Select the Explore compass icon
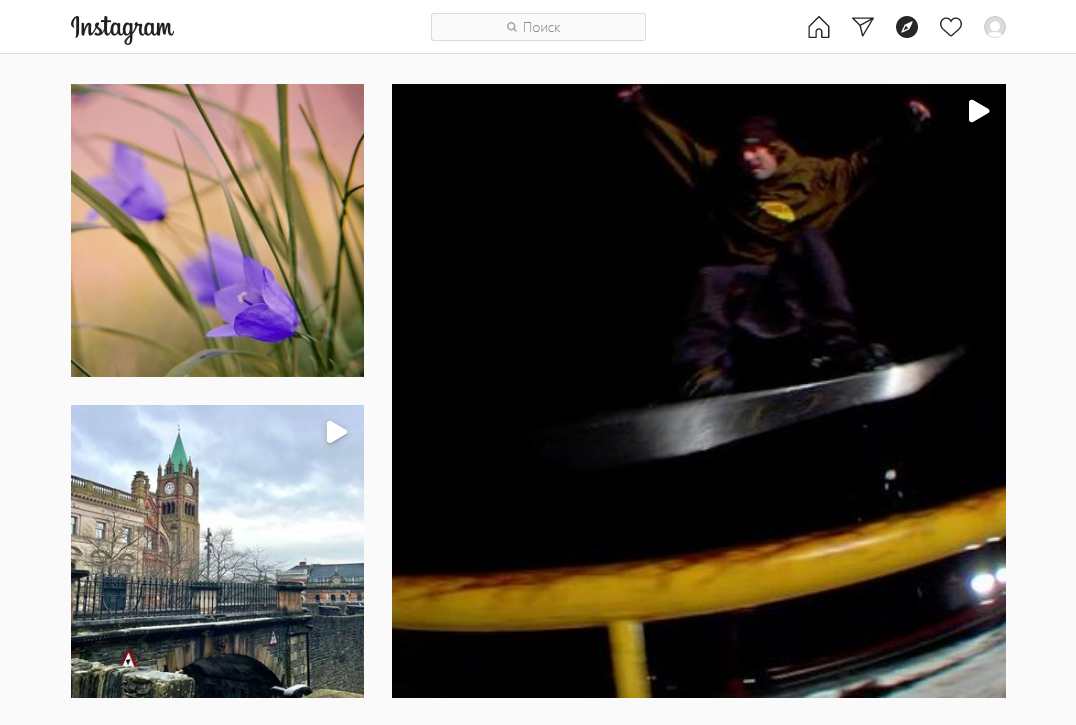The width and height of the screenshot is (1076, 725). pyautogui.click(x=906, y=27)
